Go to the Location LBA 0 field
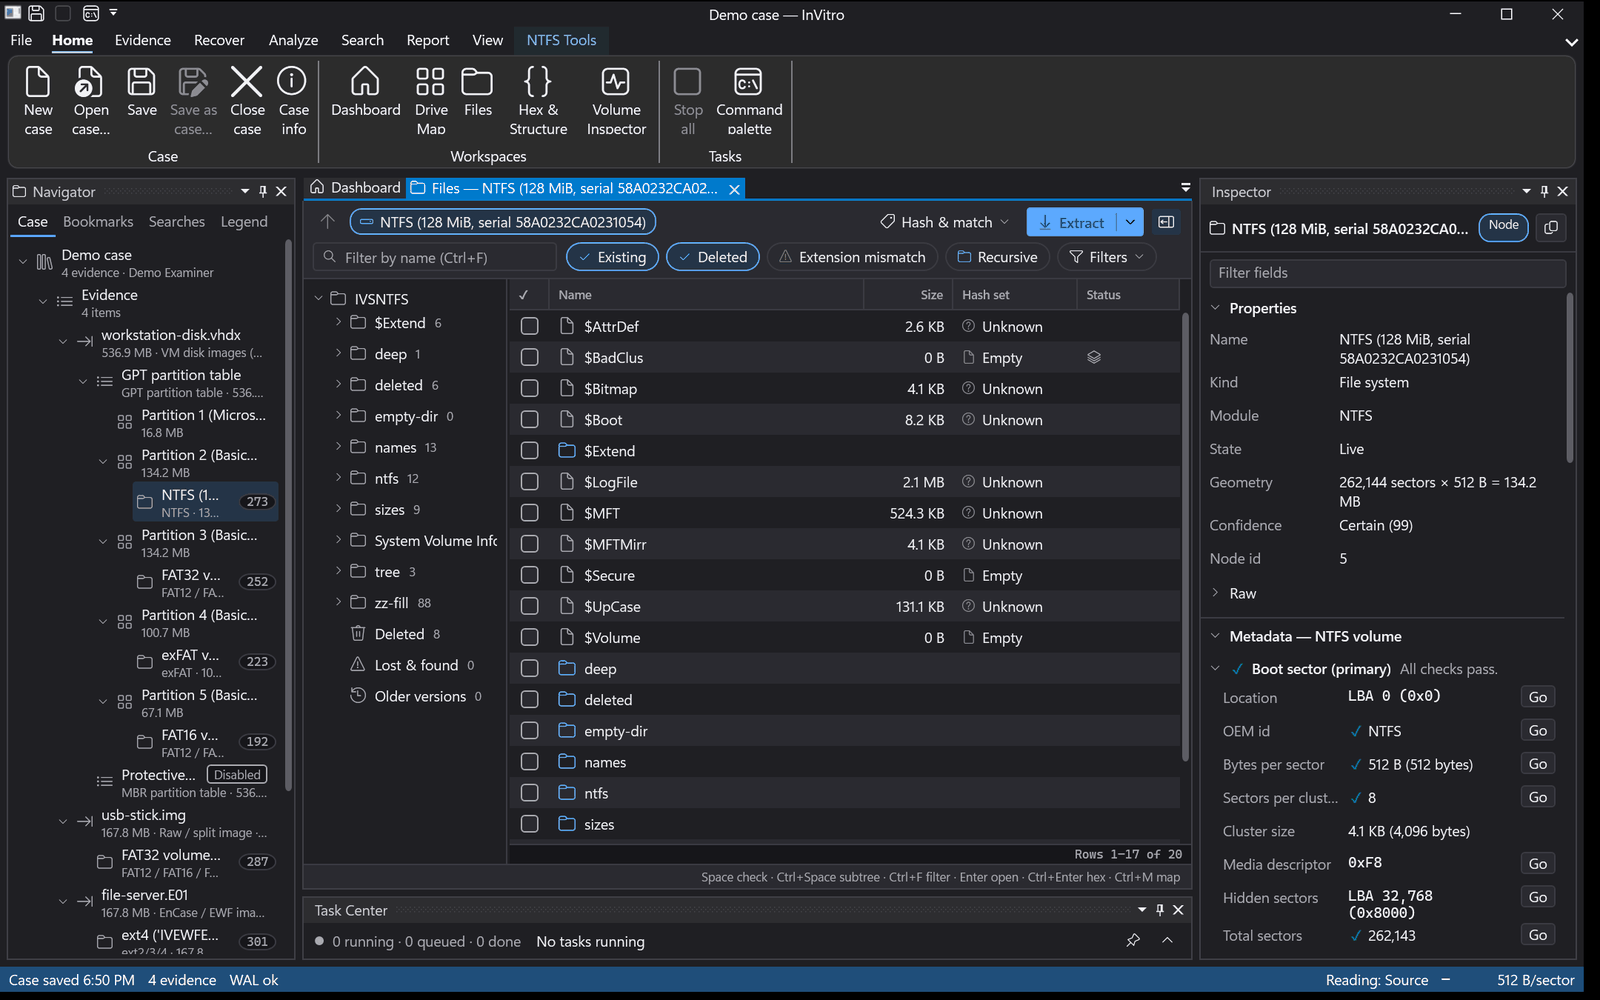 (1538, 697)
